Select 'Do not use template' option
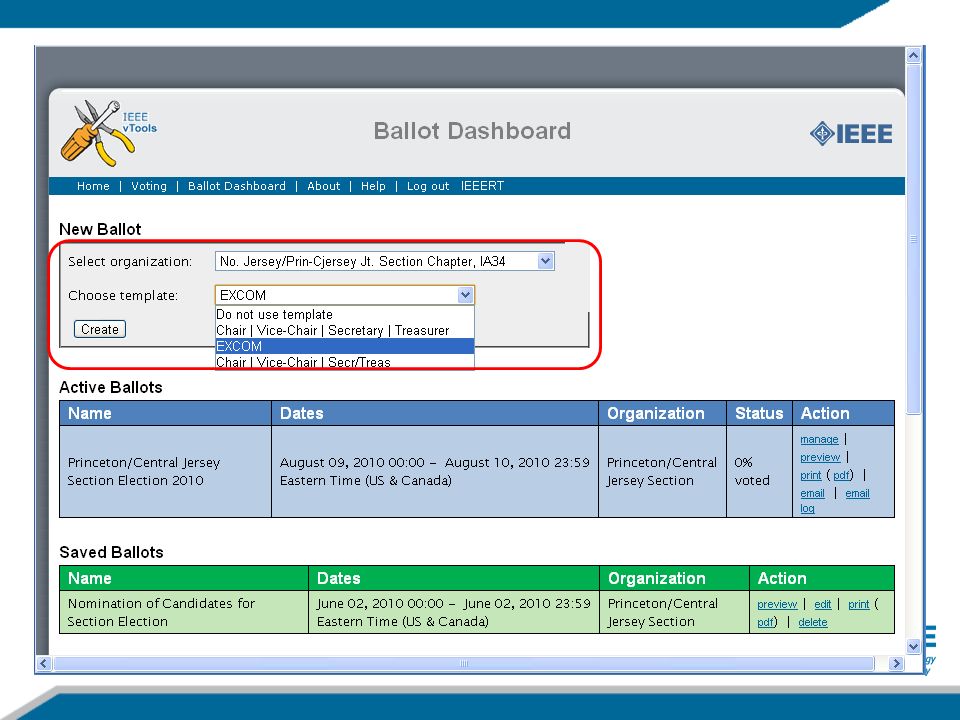This screenshot has width=960, height=720. [345, 315]
